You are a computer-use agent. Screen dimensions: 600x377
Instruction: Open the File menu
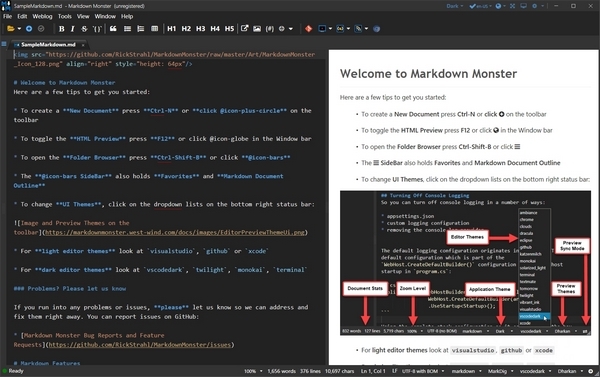(x=7, y=16)
